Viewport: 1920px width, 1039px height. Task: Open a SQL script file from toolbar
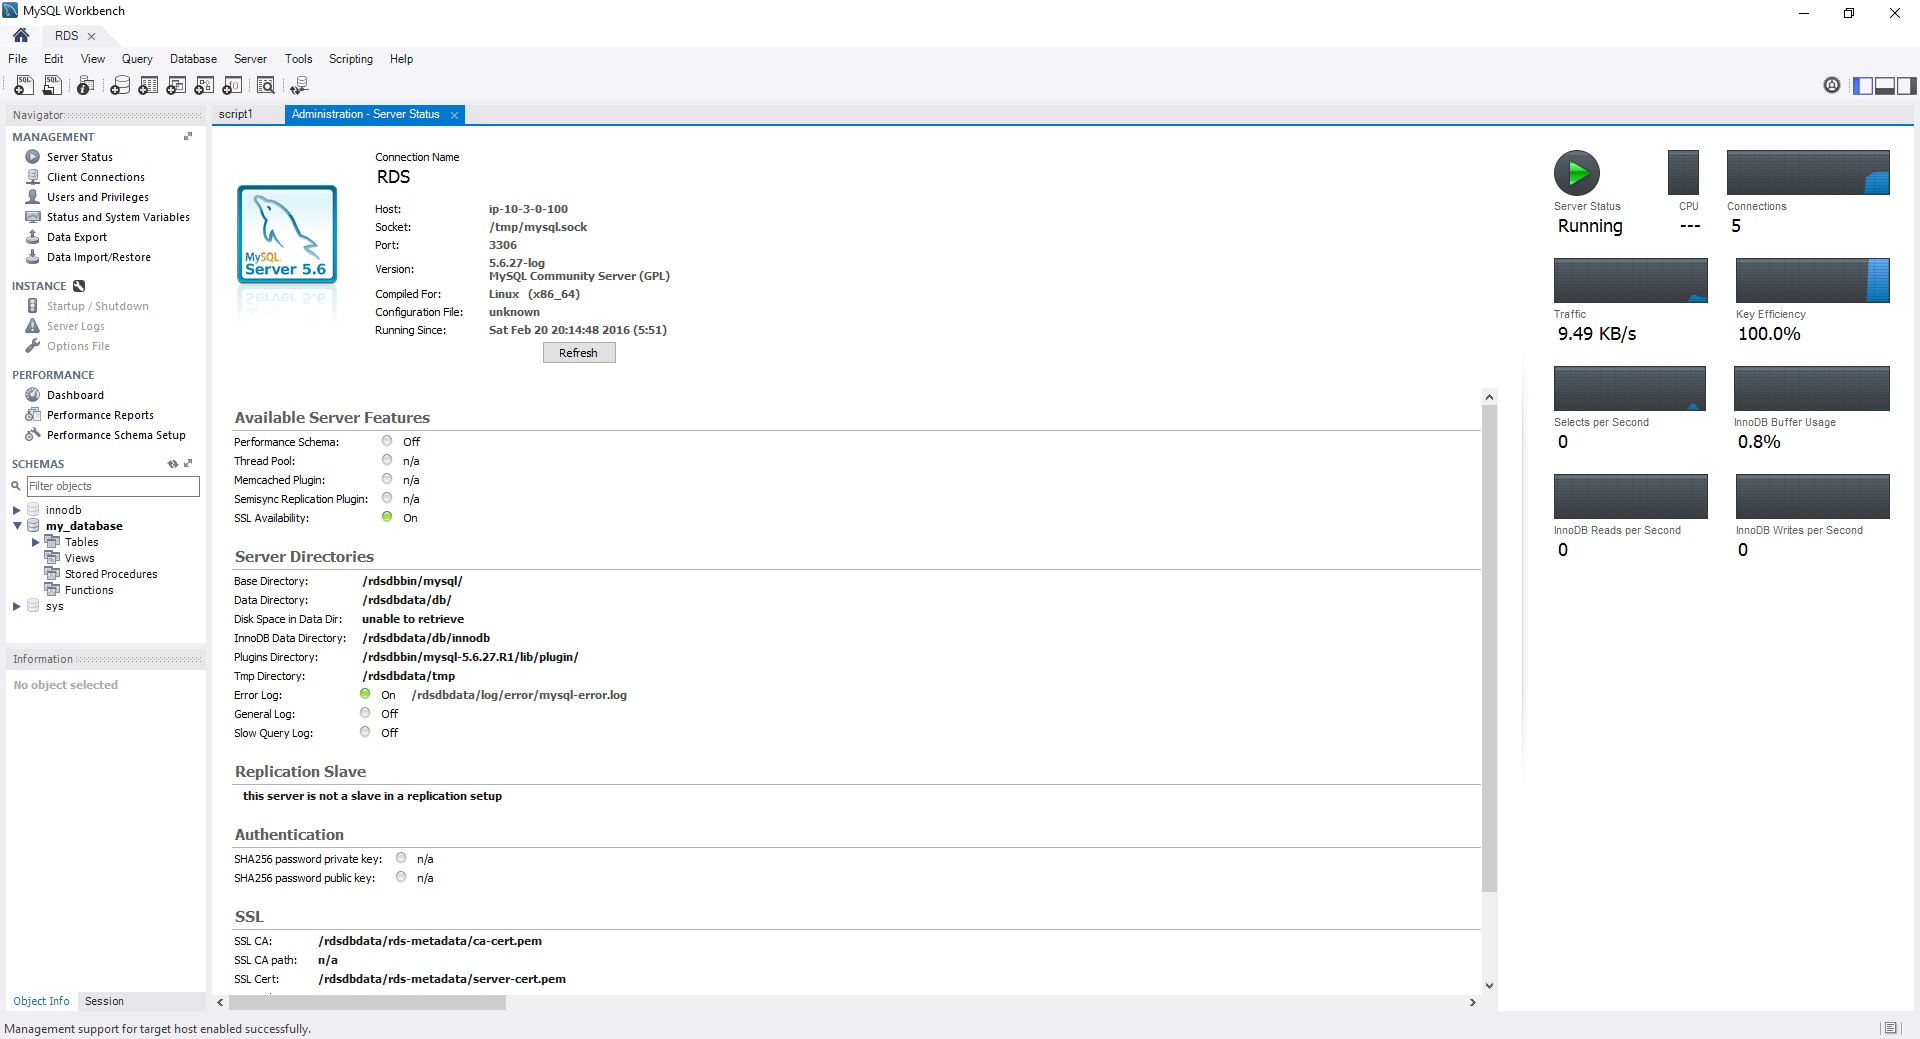coord(53,86)
